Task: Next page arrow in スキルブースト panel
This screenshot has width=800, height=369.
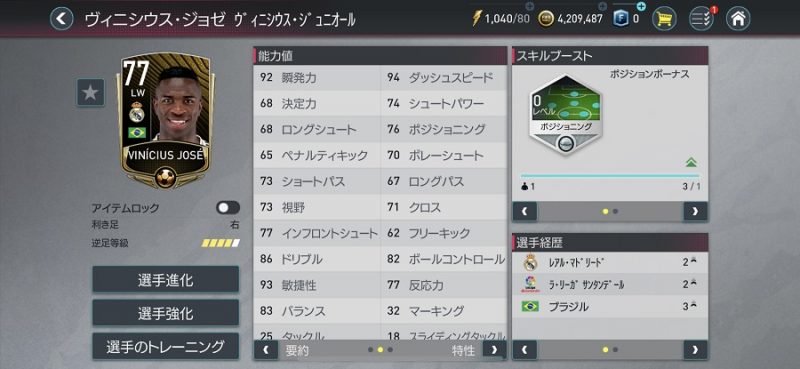Action: [x=695, y=211]
